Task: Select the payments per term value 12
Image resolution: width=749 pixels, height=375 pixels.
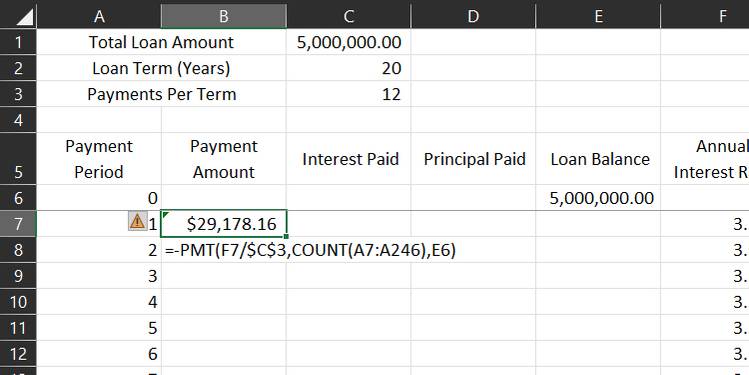Action: tap(349, 94)
